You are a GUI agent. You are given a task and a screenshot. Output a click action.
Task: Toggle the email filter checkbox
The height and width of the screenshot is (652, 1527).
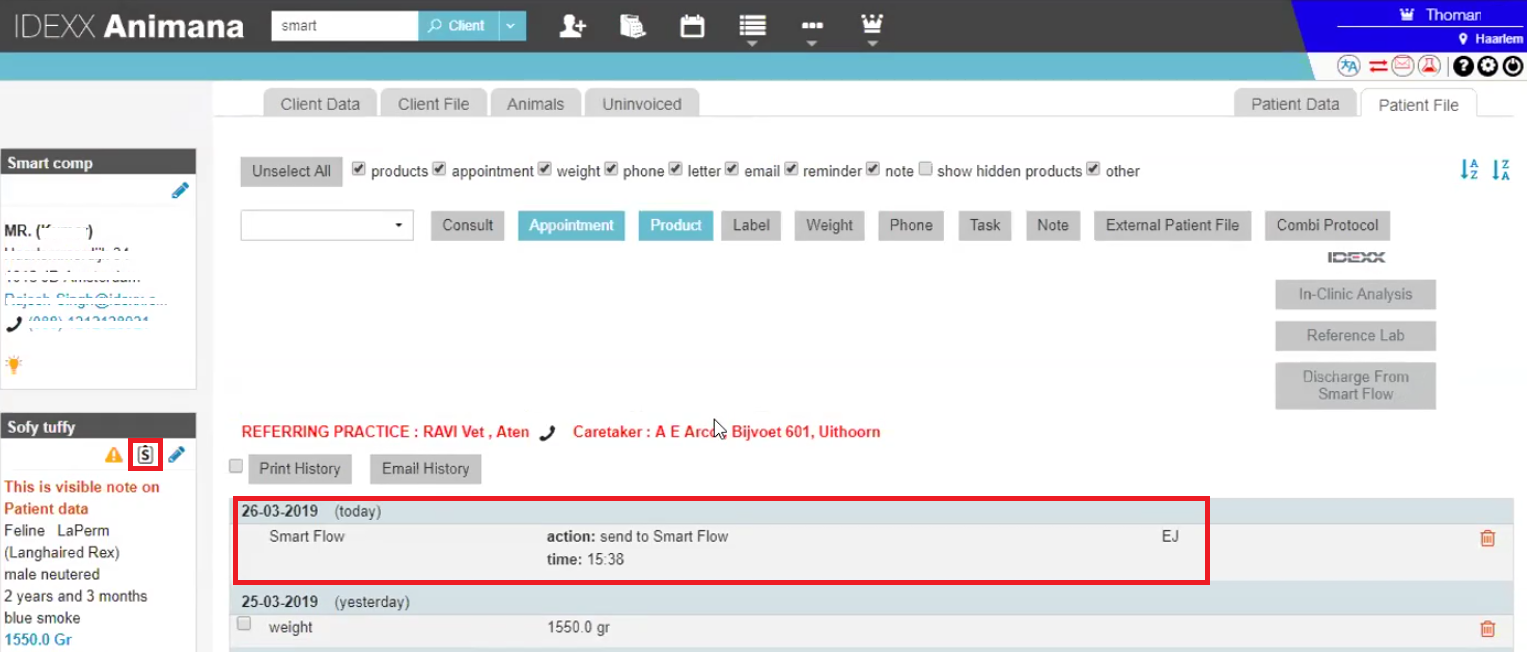tap(732, 169)
